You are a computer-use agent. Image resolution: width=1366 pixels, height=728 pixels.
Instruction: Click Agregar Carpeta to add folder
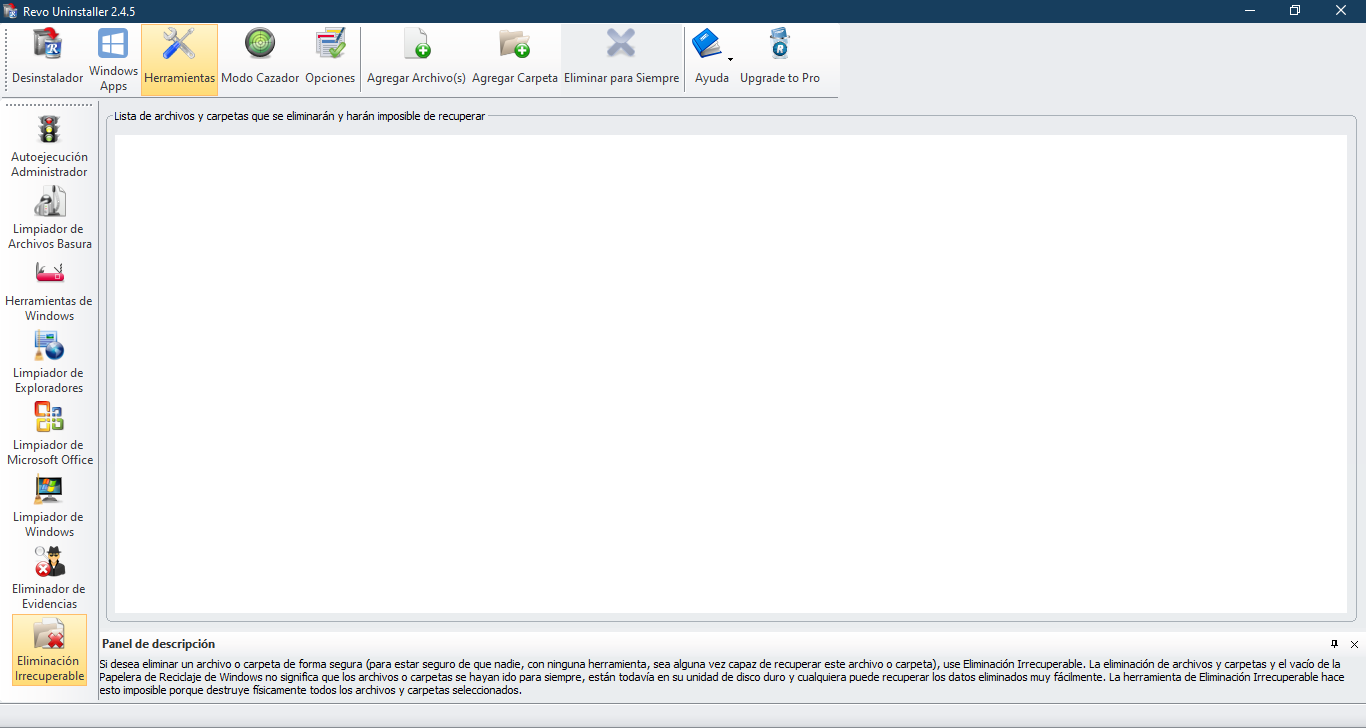(515, 59)
